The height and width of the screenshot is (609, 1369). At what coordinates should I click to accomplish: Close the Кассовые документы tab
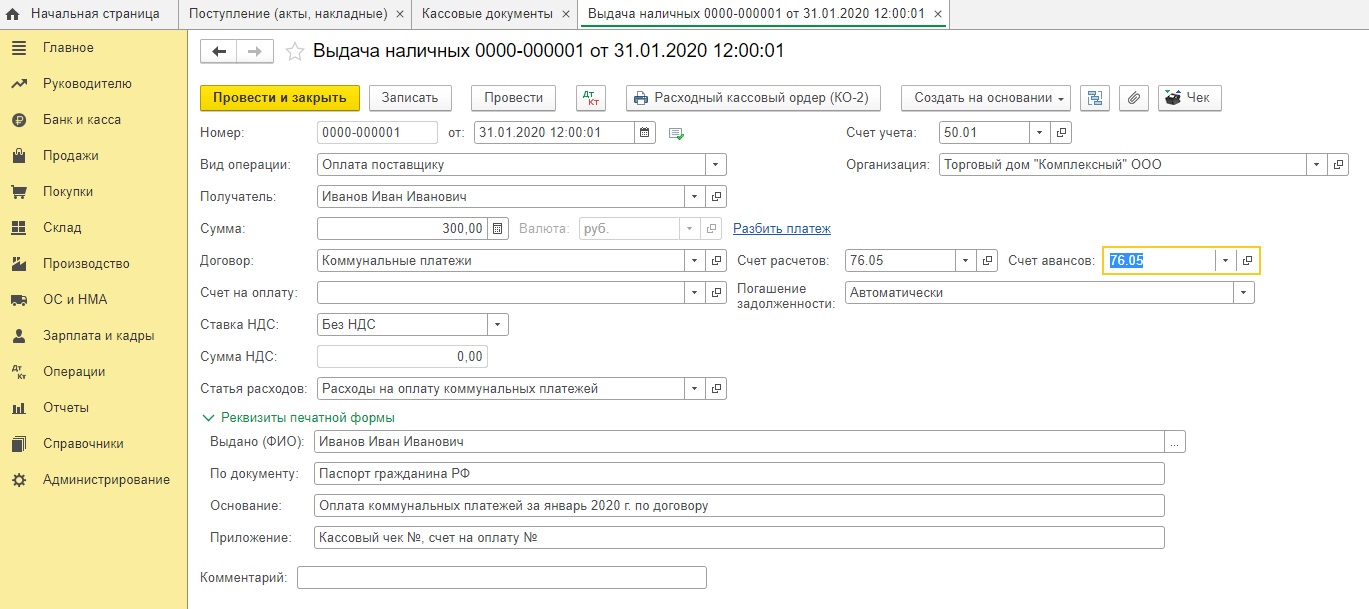pyautogui.click(x=565, y=14)
